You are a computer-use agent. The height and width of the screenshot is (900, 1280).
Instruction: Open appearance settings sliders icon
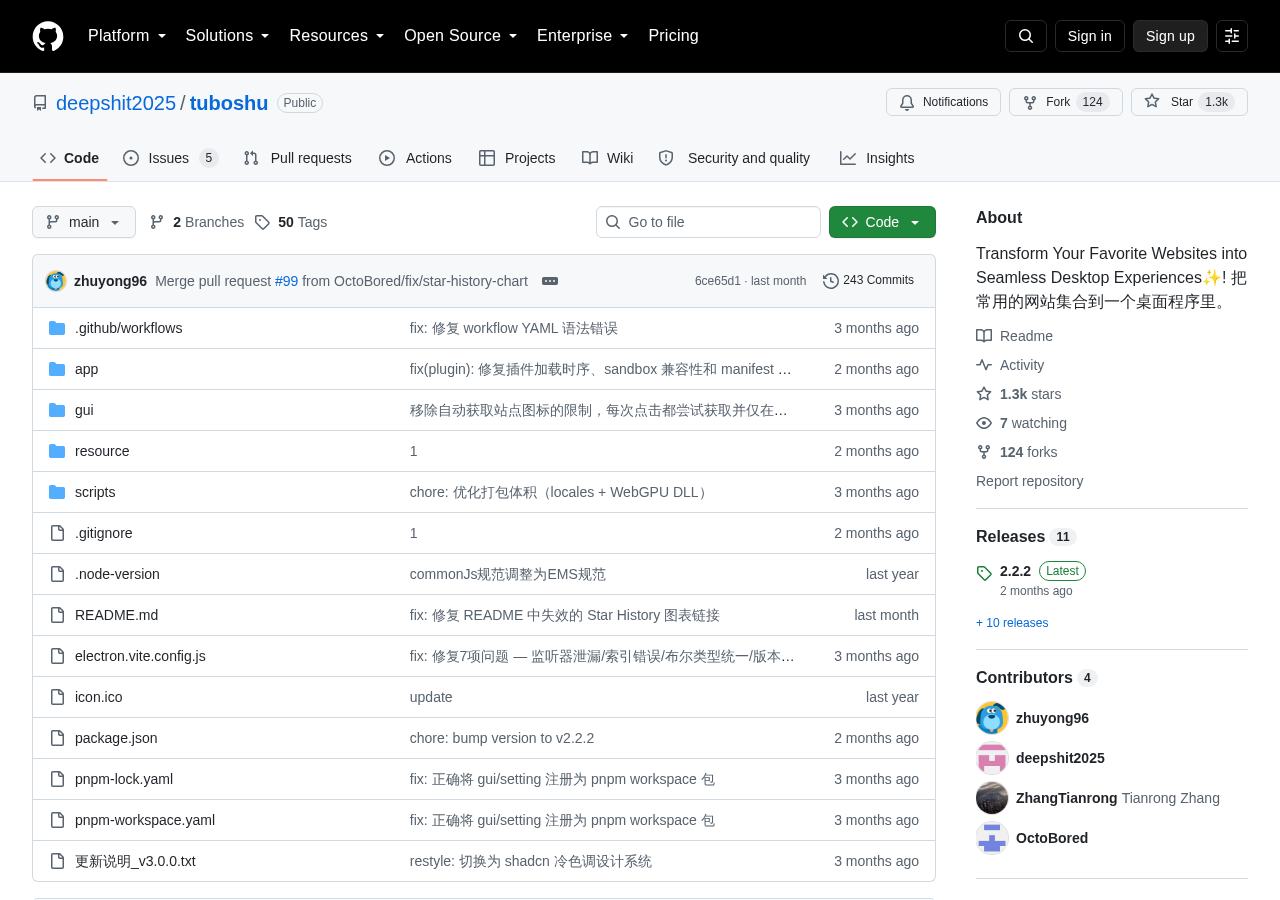click(1232, 36)
